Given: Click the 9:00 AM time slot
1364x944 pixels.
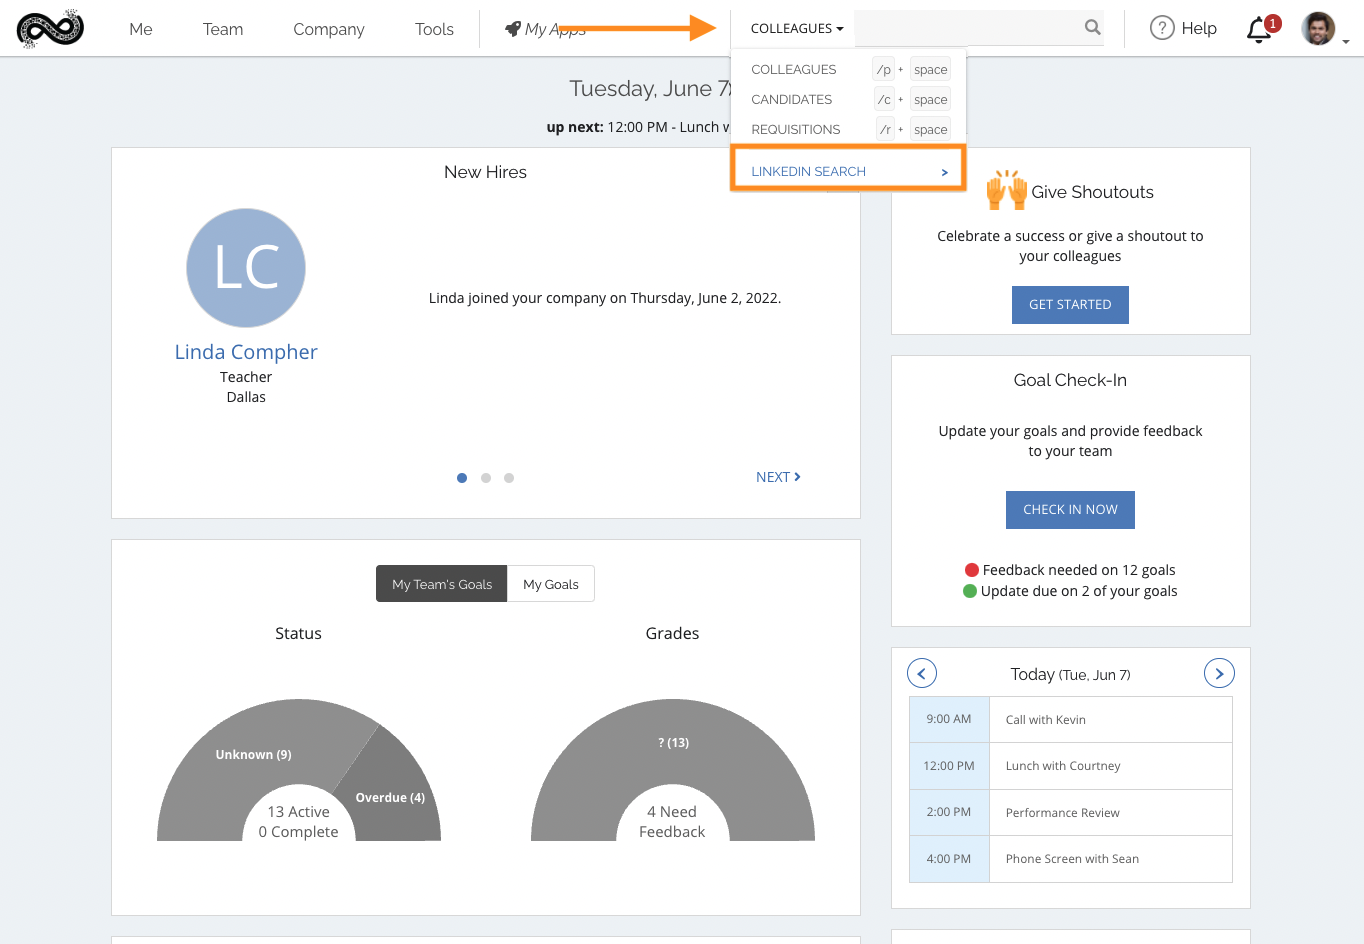Looking at the screenshot, I should 949,719.
